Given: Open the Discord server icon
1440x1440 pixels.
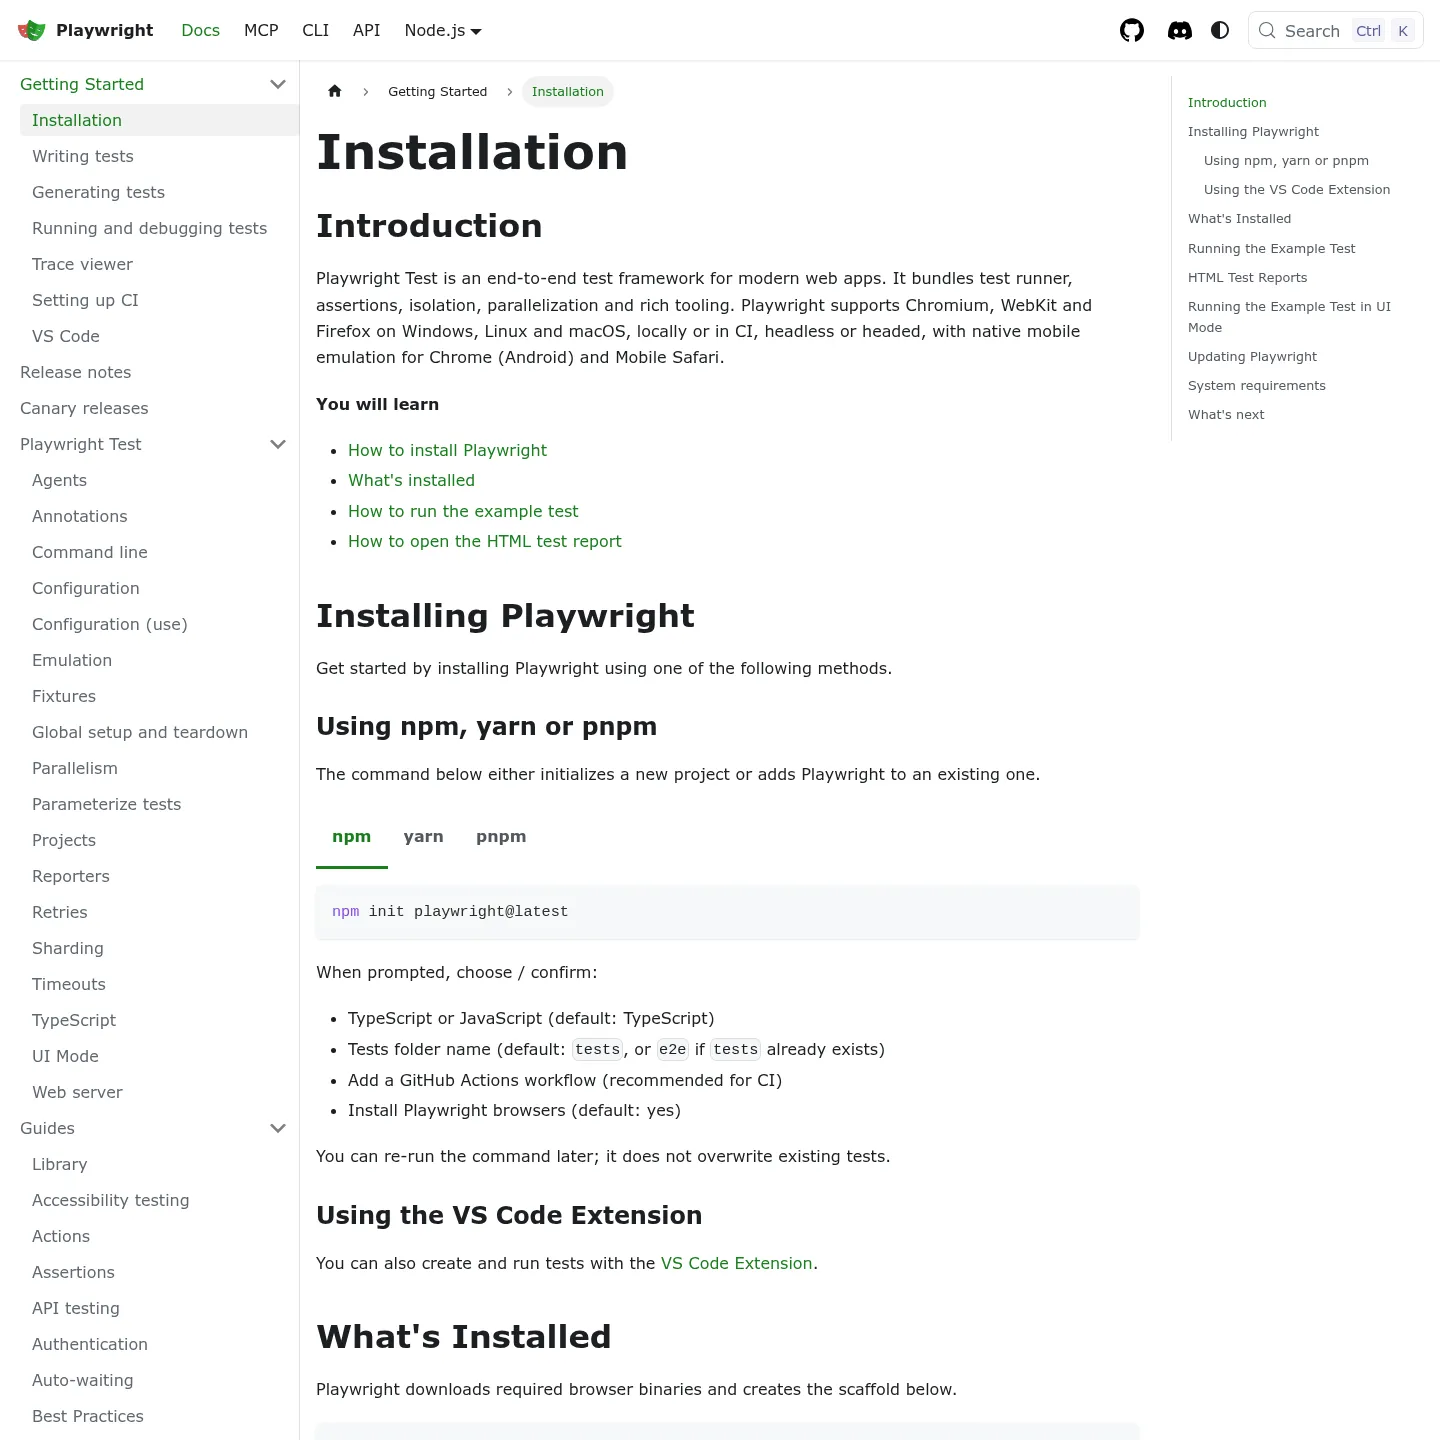Looking at the screenshot, I should (1180, 31).
